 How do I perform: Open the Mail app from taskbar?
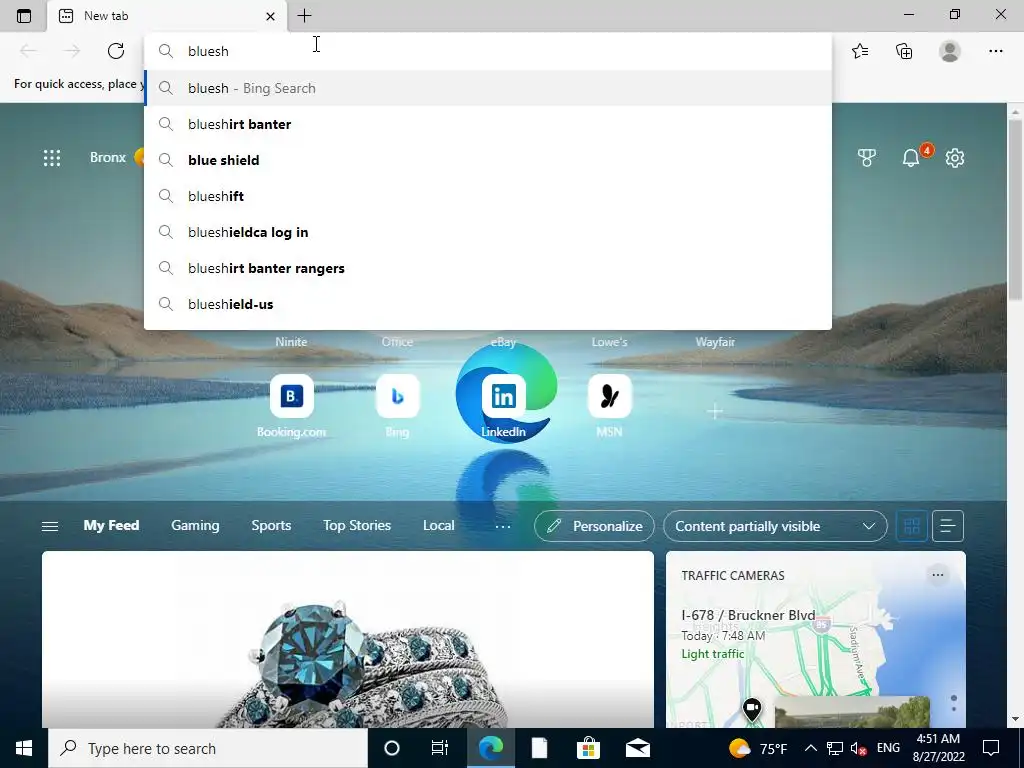pyautogui.click(x=637, y=748)
